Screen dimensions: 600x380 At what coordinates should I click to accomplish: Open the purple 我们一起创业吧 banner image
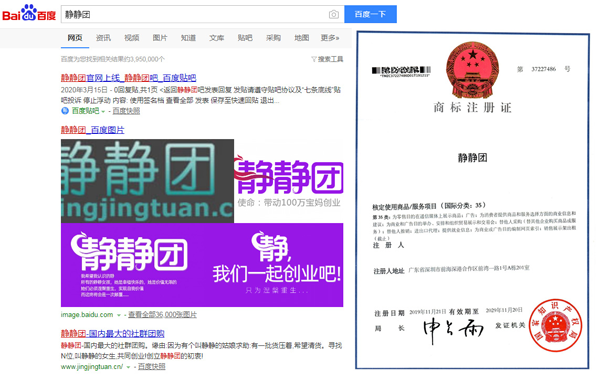pyautogui.click(x=202, y=265)
